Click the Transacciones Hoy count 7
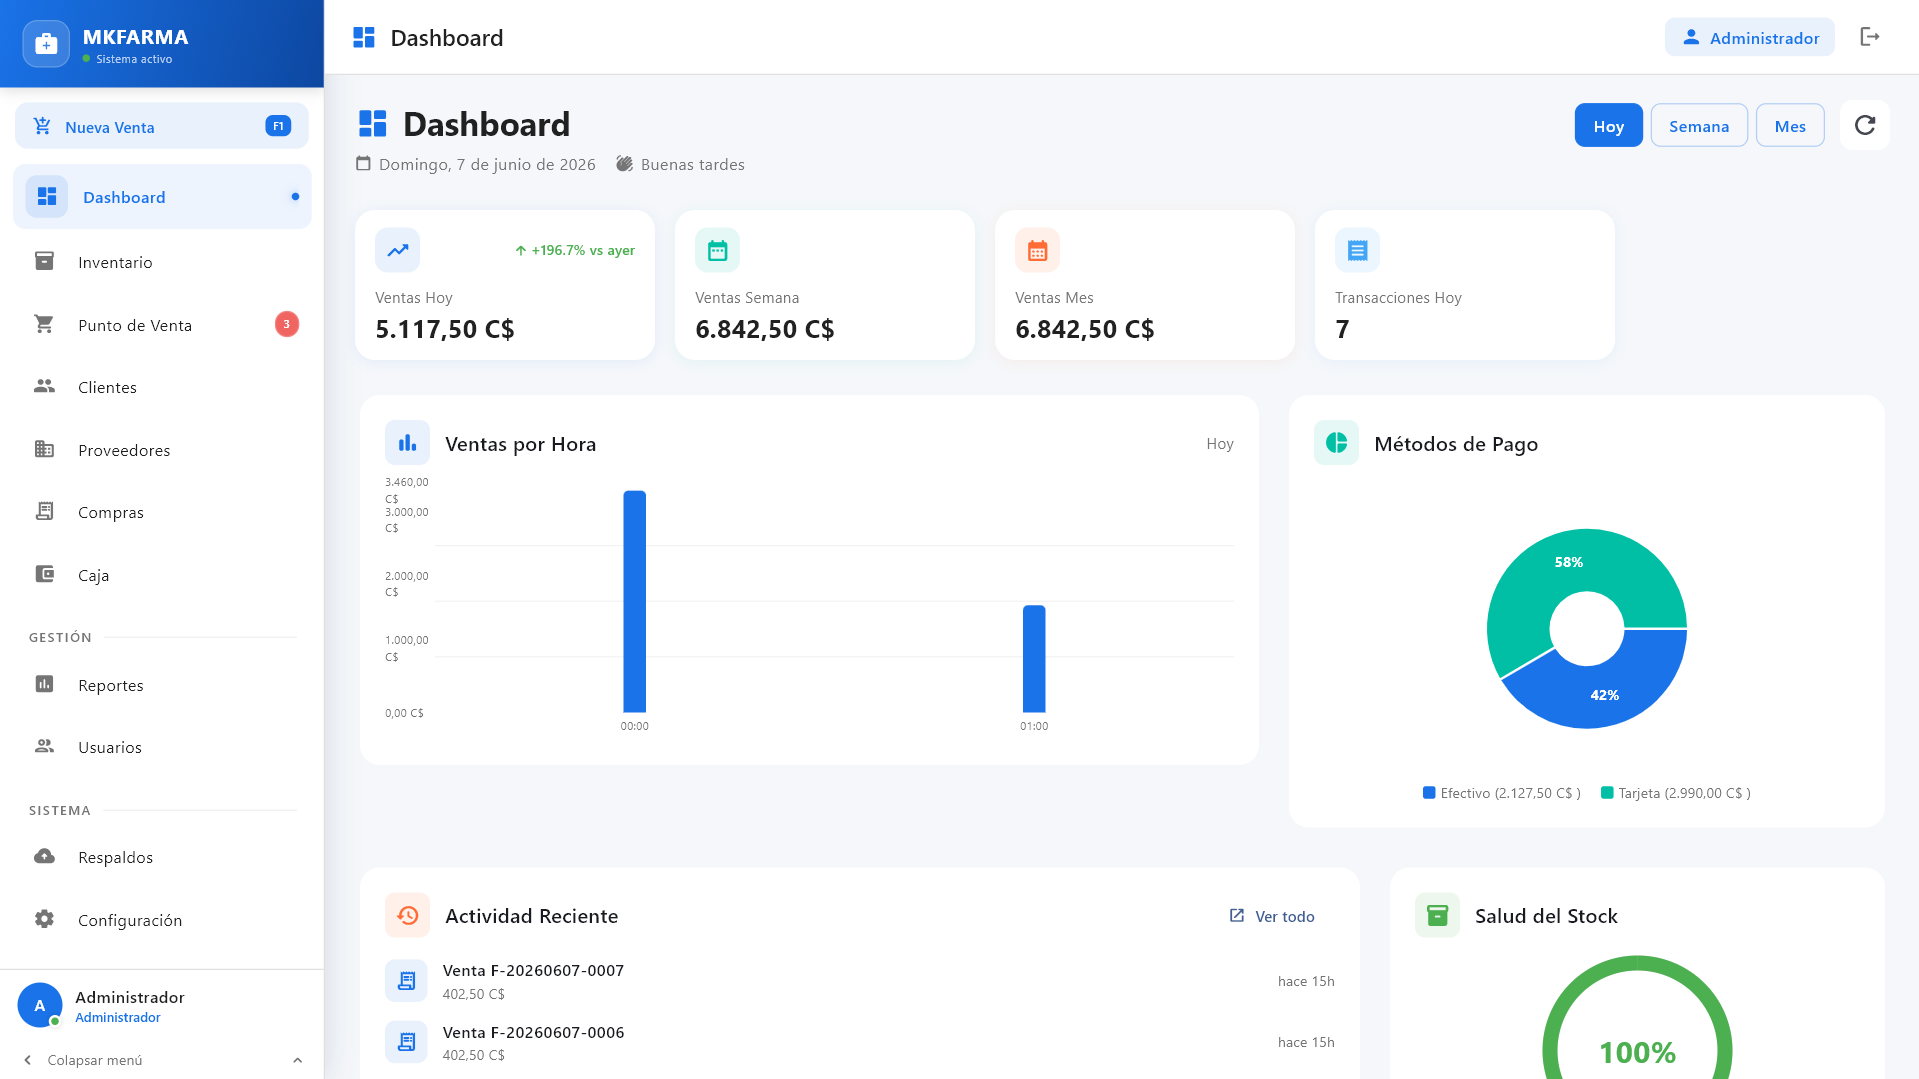 (1342, 329)
